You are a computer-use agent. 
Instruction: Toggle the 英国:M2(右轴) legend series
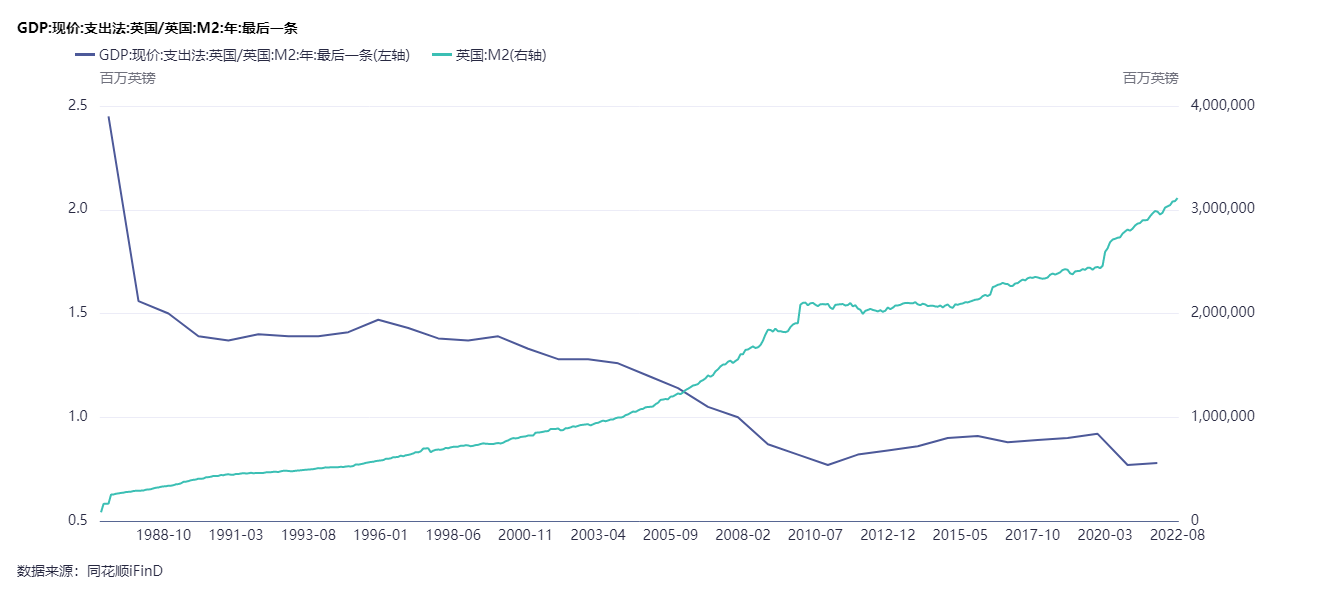tap(500, 55)
